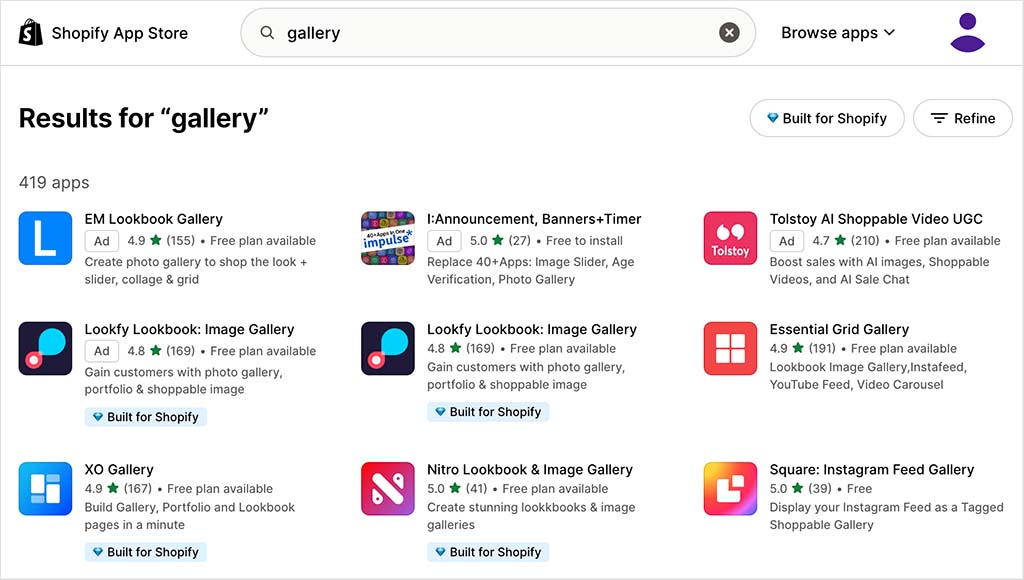Click the Essential Grid Gallery app icon

click(730, 348)
